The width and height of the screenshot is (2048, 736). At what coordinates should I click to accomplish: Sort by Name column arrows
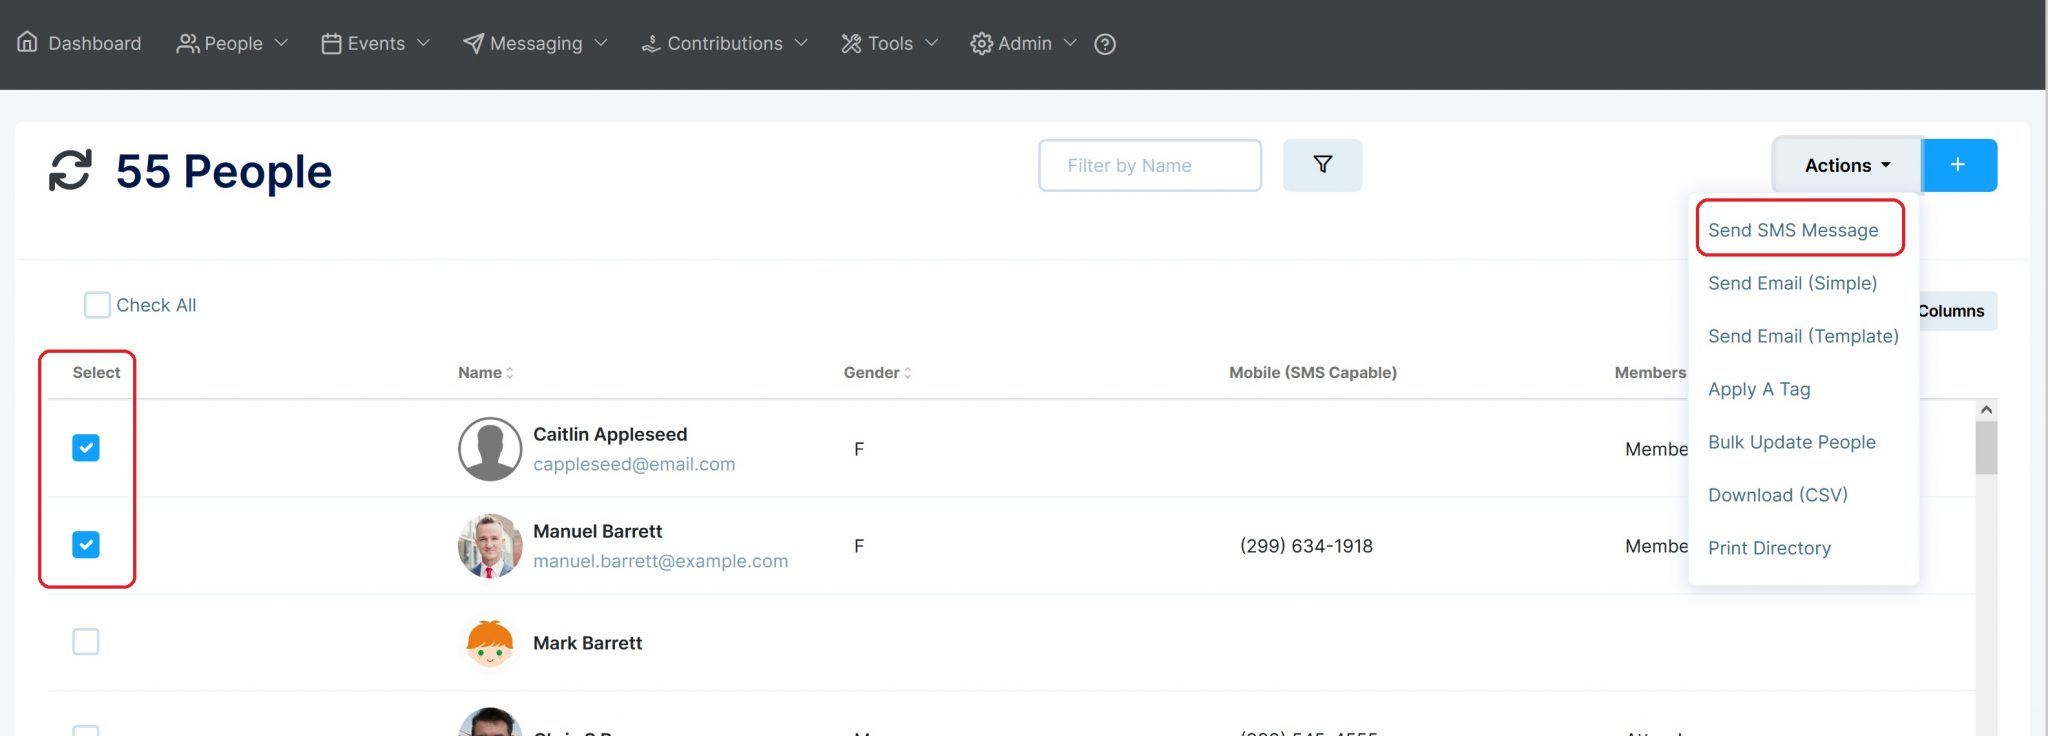[x=510, y=373]
